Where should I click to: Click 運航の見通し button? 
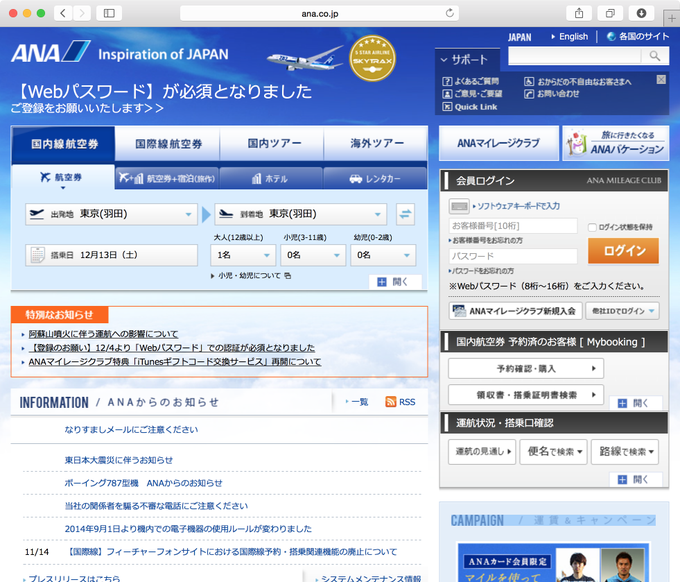click(x=482, y=451)
